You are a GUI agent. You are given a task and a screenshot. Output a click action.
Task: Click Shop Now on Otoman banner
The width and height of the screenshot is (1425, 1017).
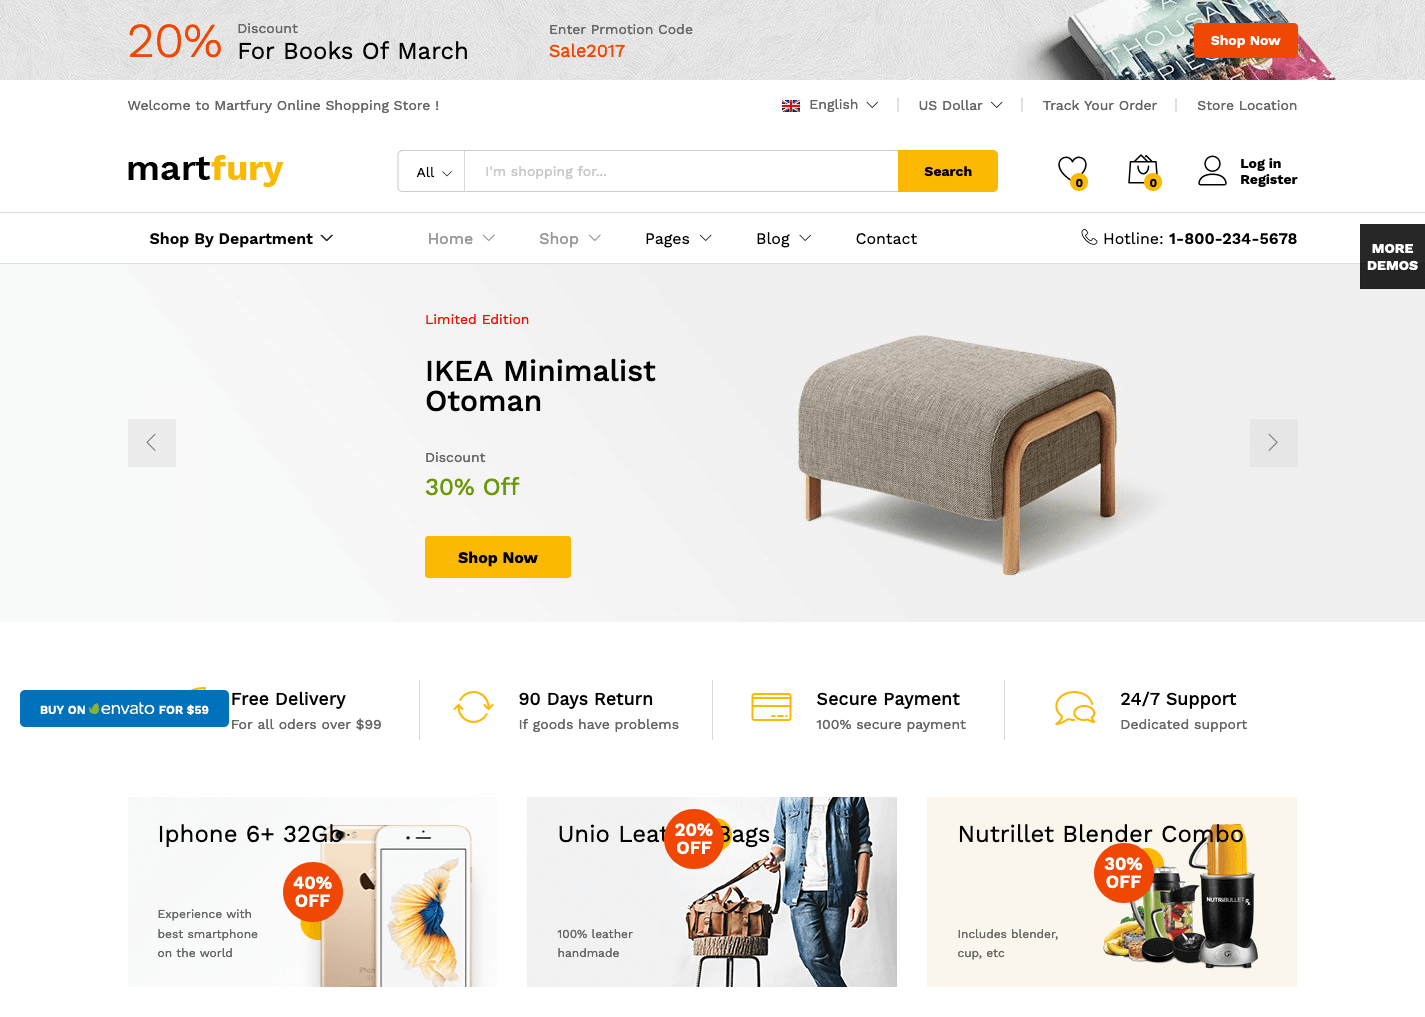pyautogui.click(x=498, y=557)
